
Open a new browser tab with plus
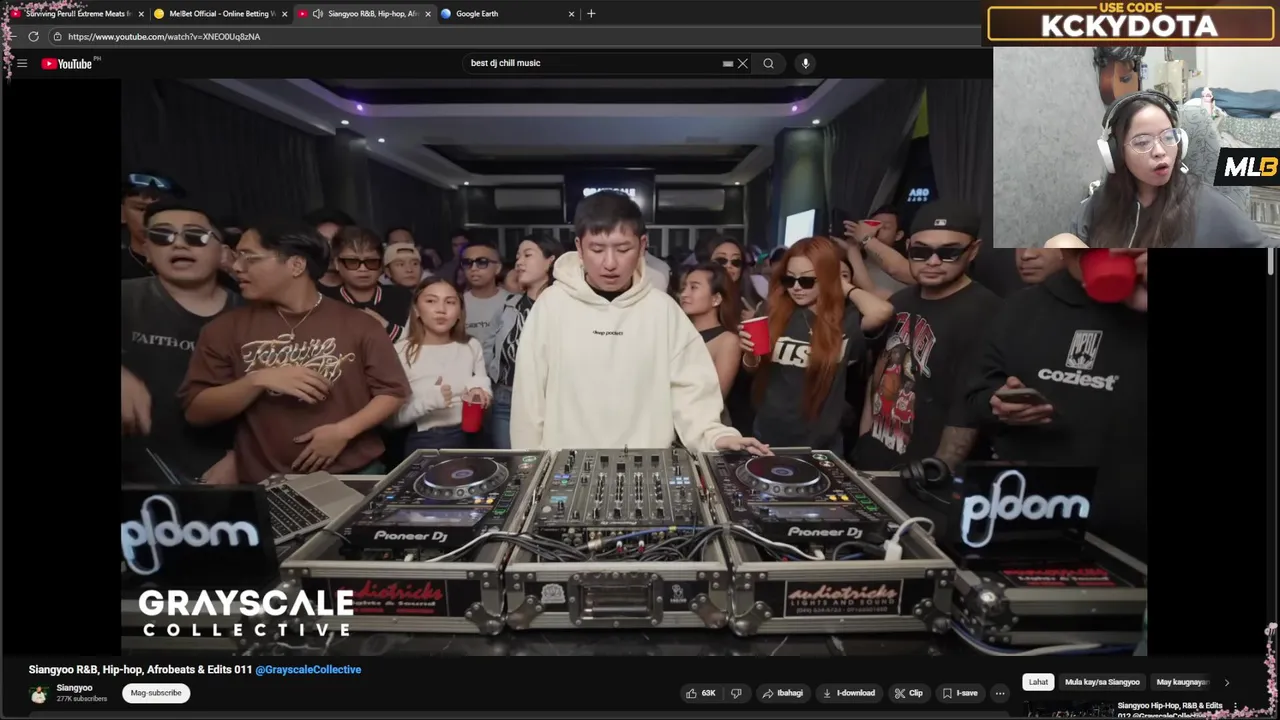[x=591, y=14]
